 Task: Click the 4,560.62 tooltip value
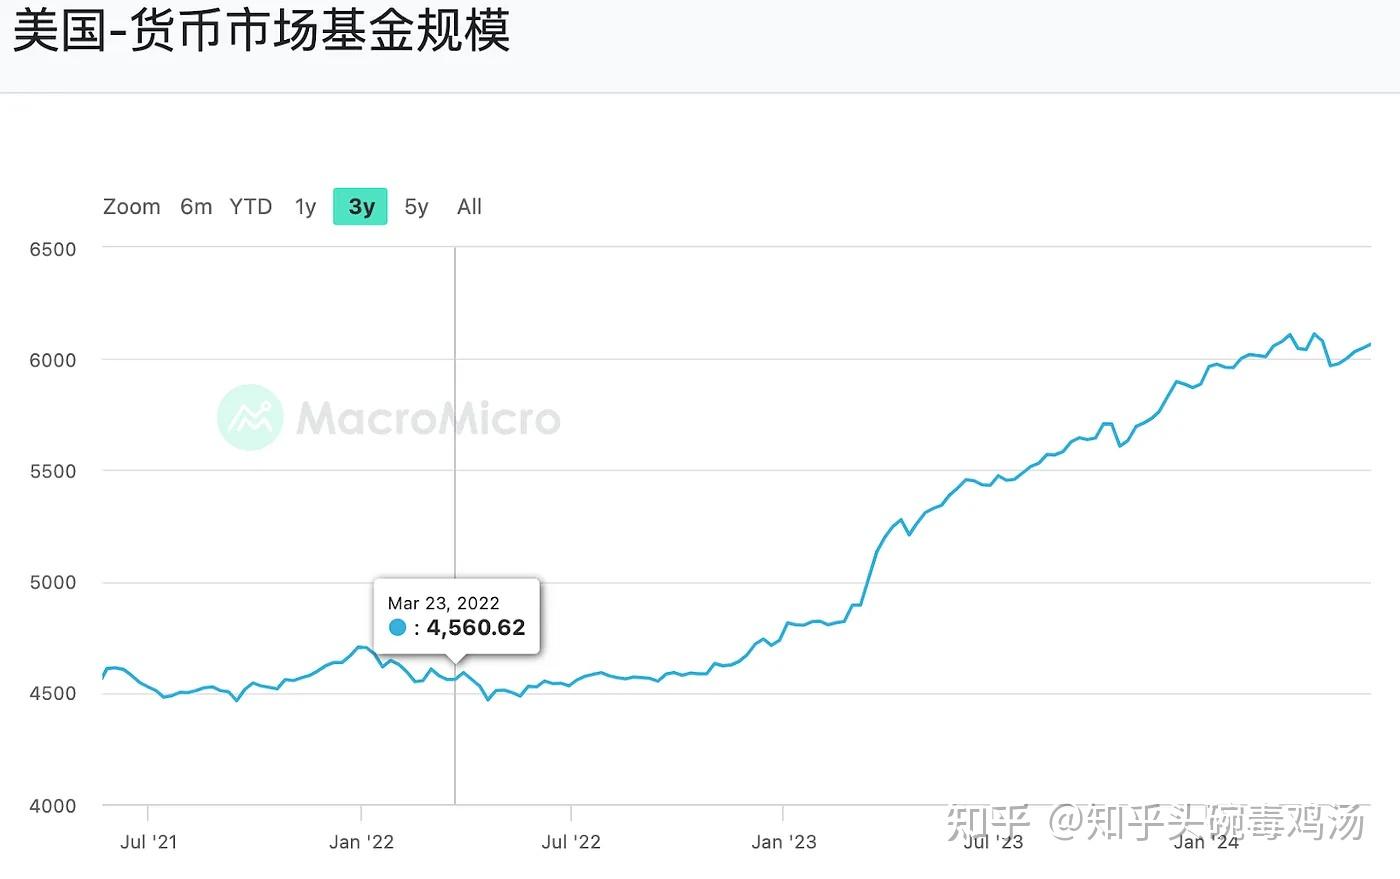click(476, 628)
